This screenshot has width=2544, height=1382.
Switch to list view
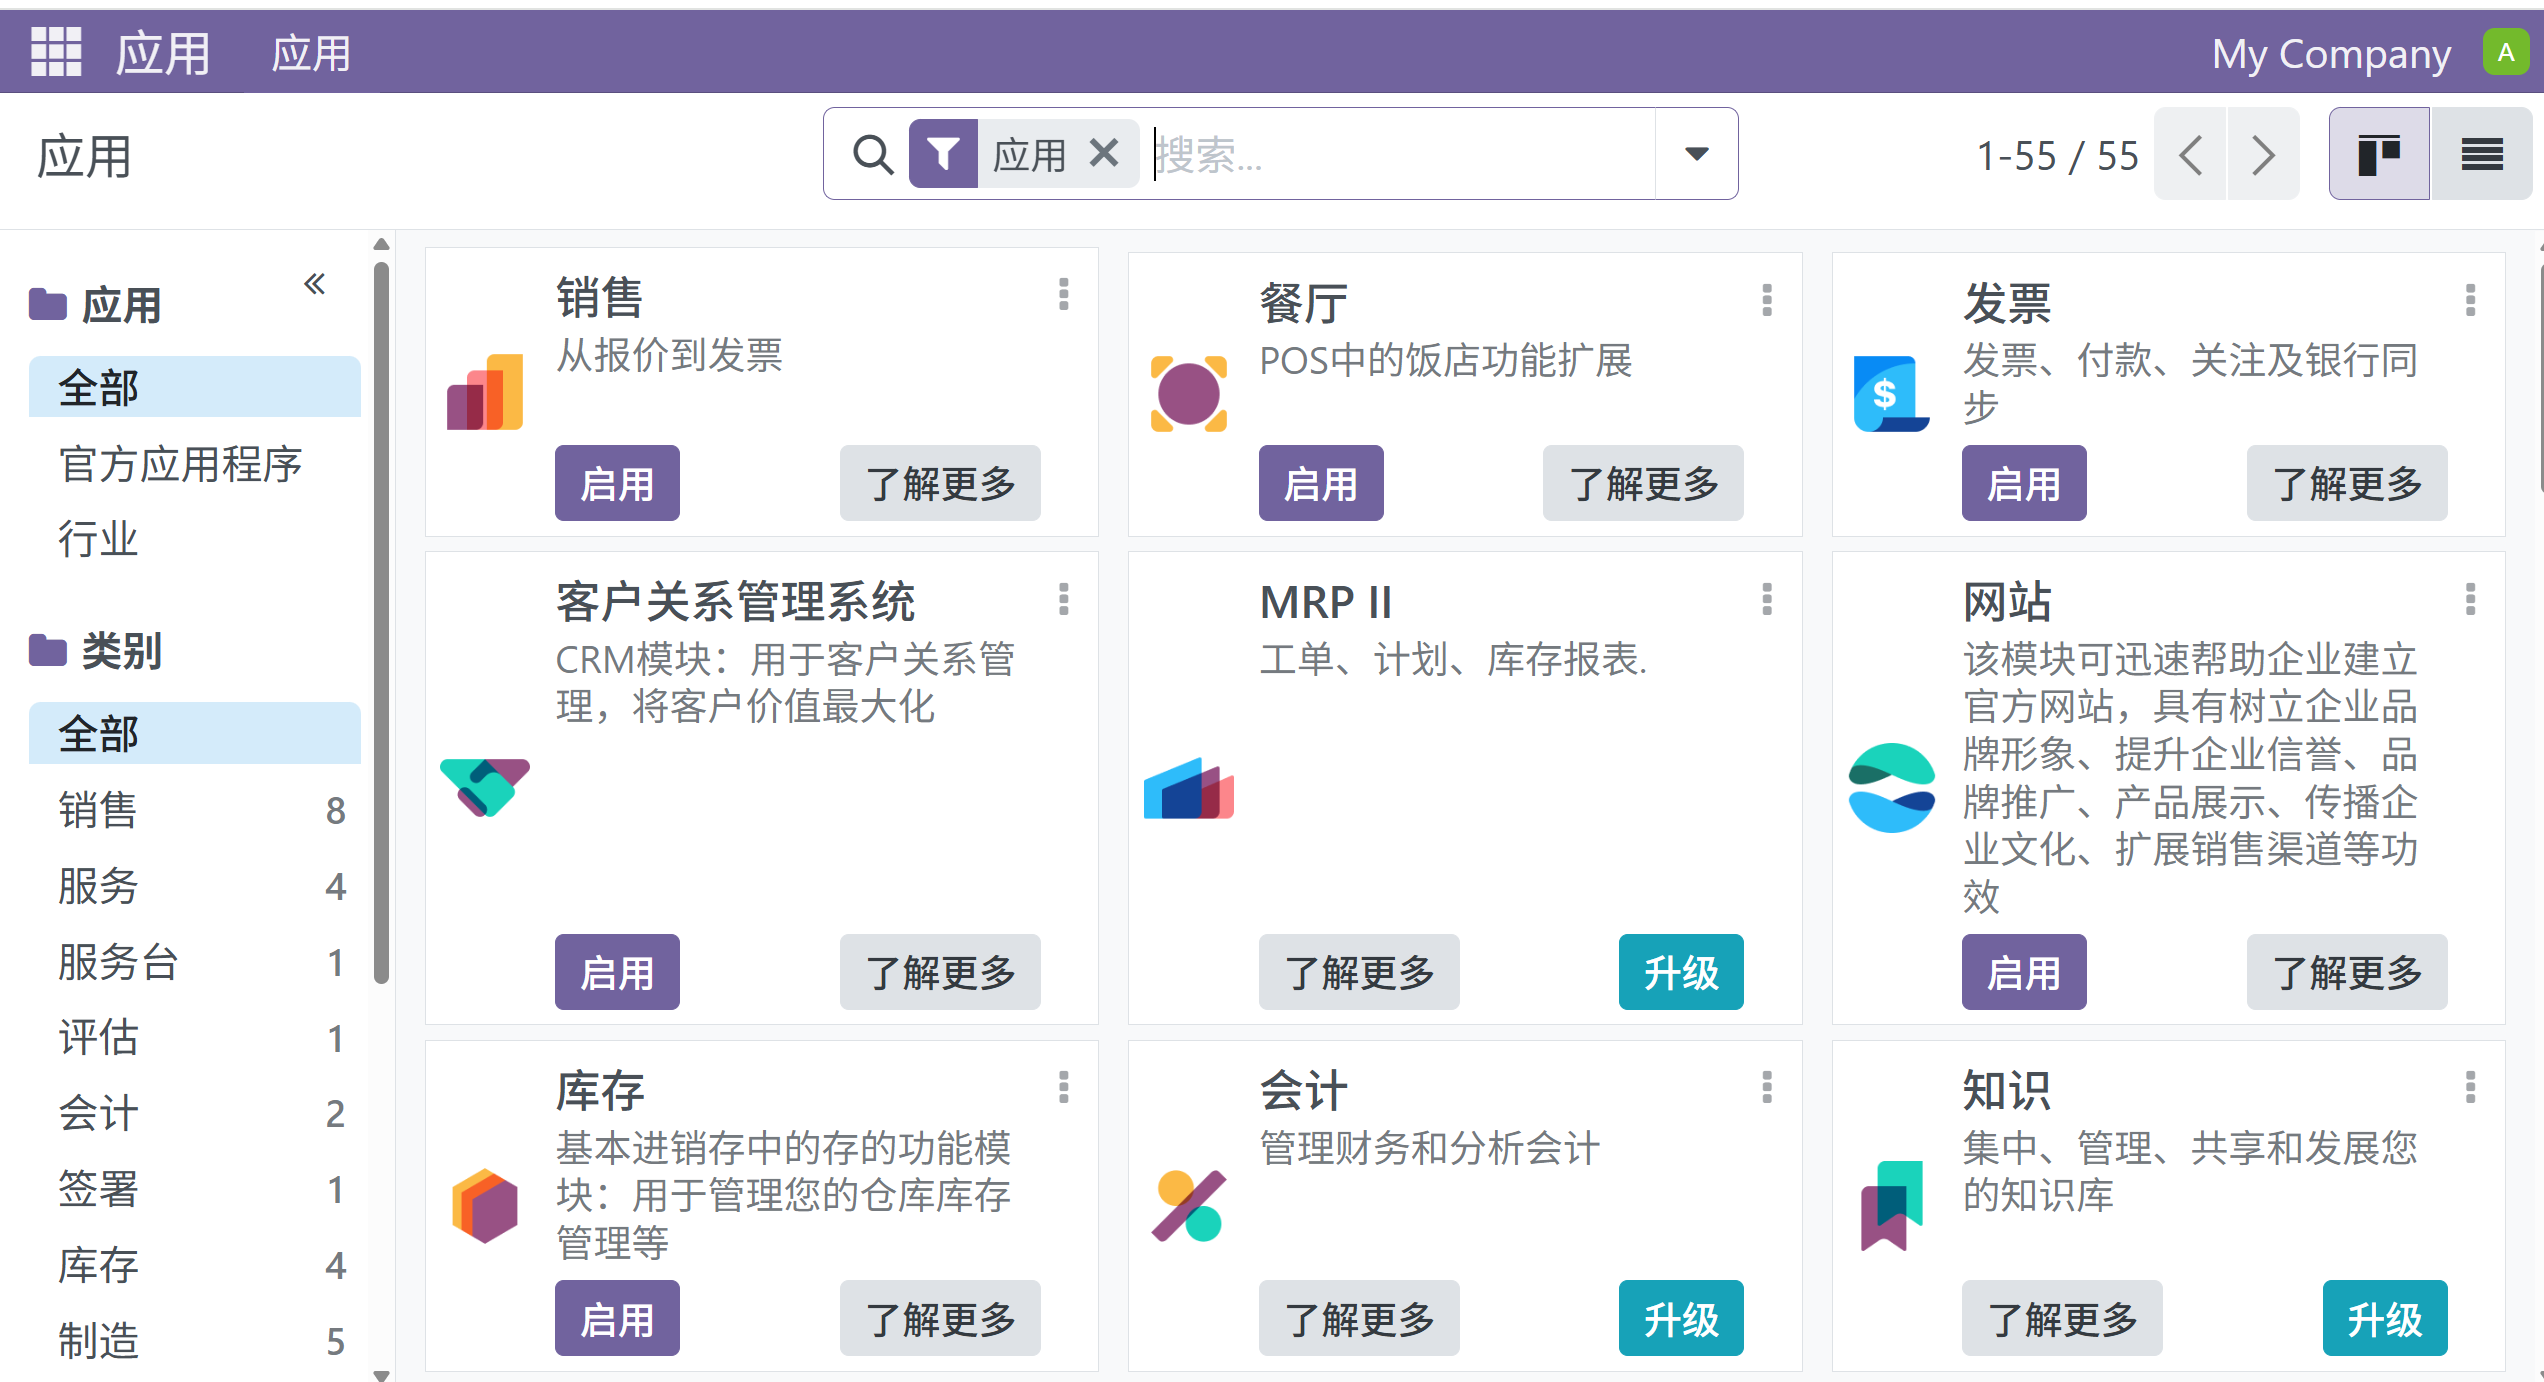point(2481,154)
